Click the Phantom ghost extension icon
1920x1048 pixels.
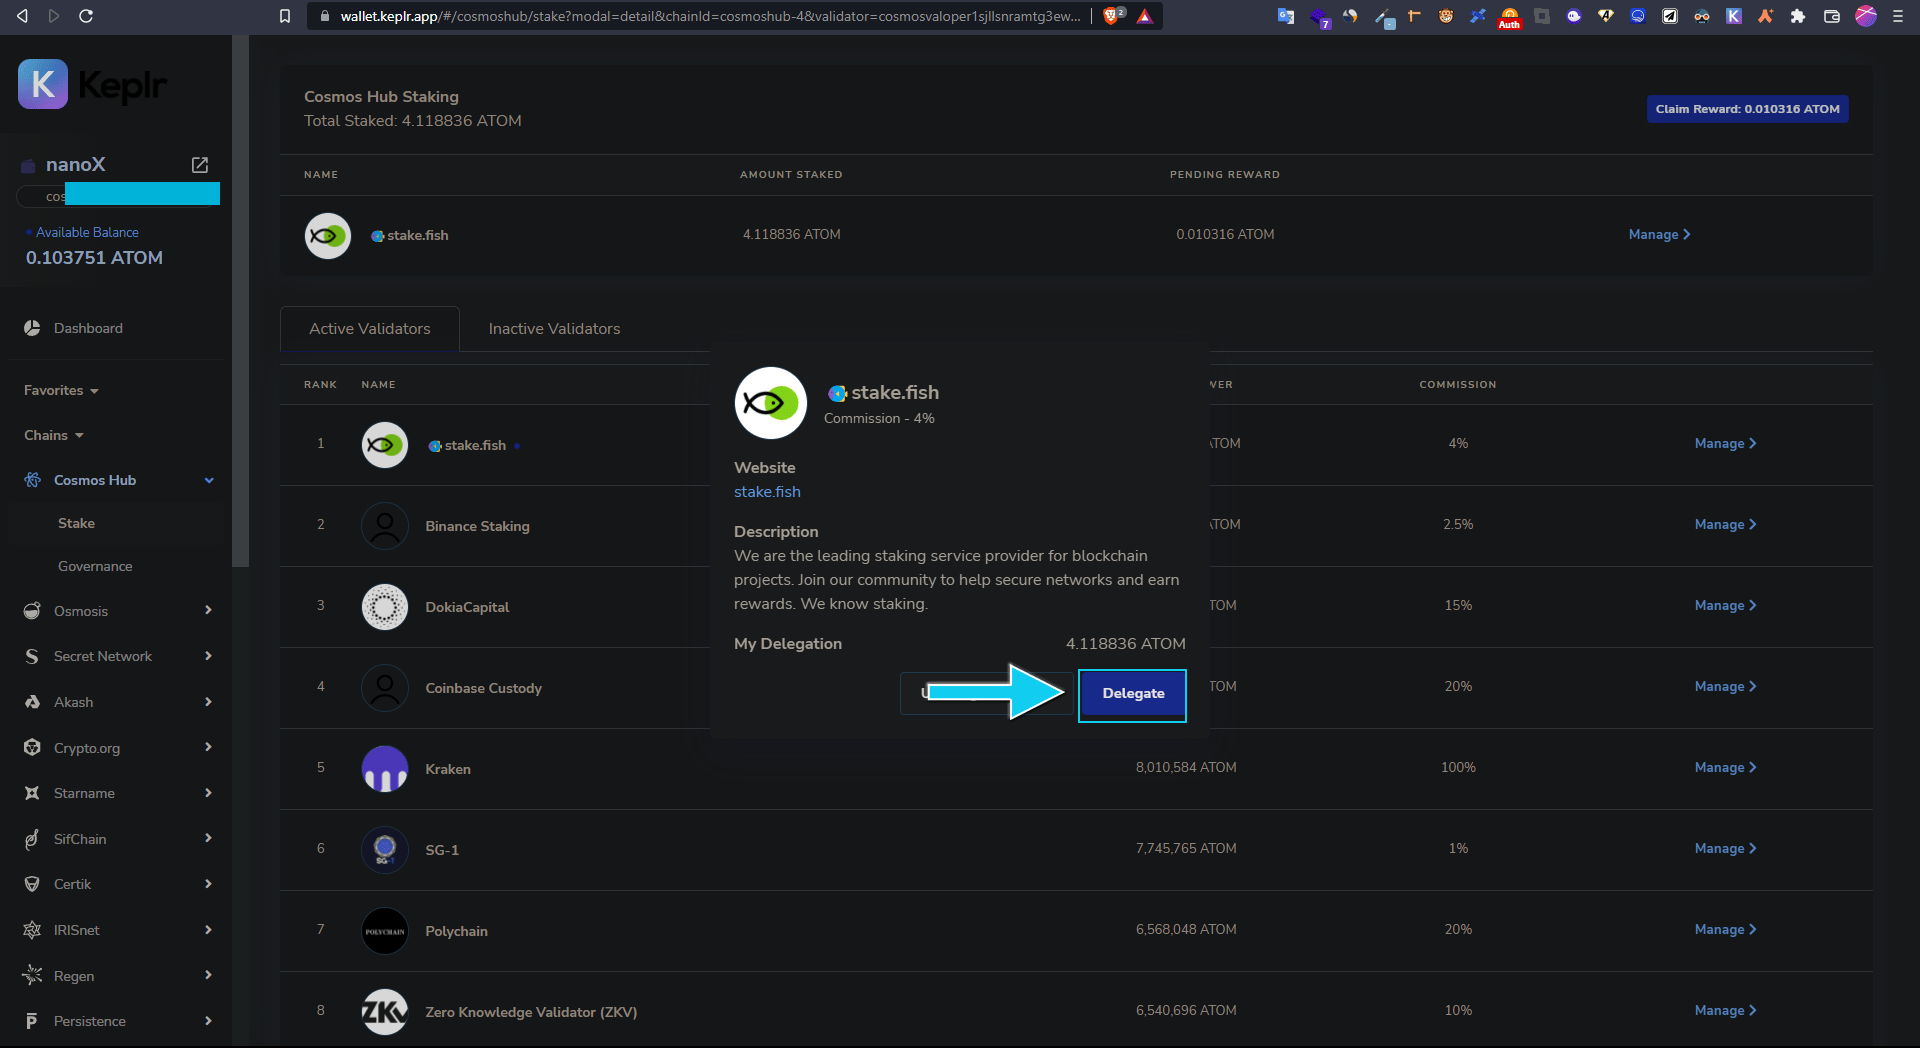click(x=1574, y=16)
